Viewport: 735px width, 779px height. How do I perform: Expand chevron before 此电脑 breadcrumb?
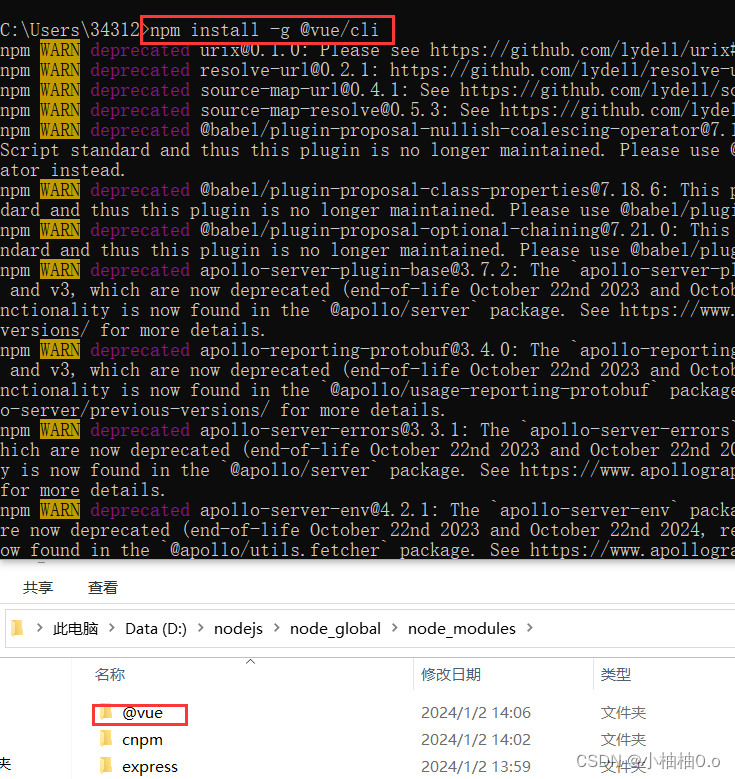[x=39, y=628]
